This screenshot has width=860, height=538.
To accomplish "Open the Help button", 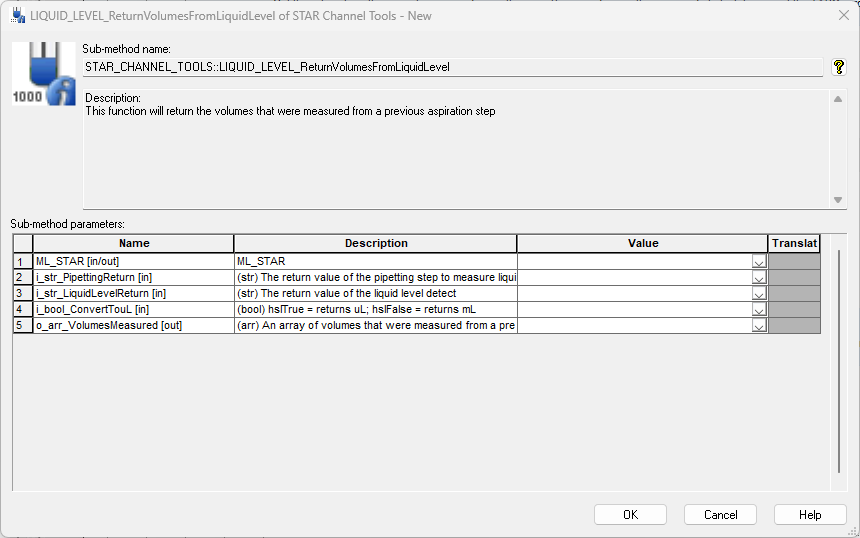I will click(810, 515).
